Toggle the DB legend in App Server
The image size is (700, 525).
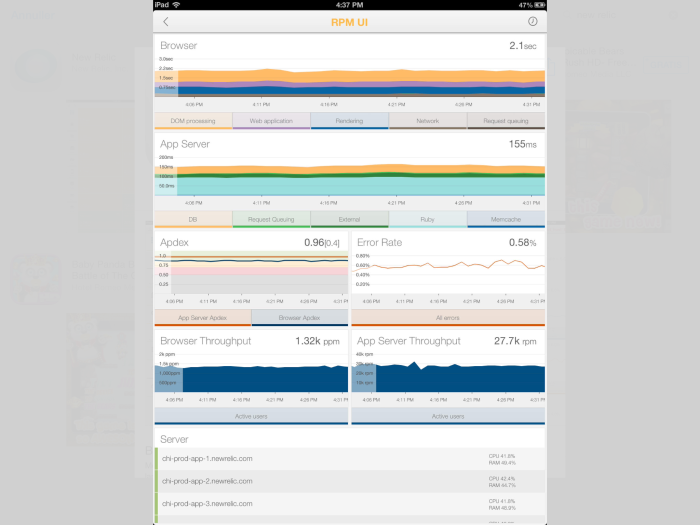(x=193, y=220)
